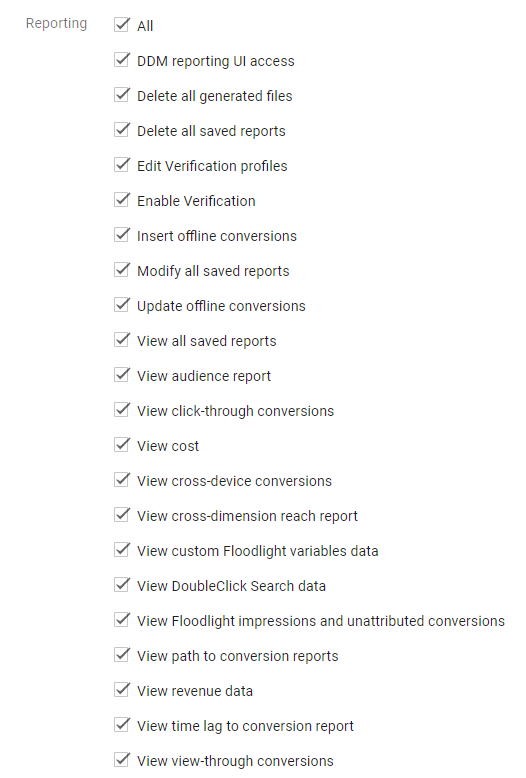This screenshot has height=778, width=526.
Task: Toggle View all saved reports checkbox
Action: [x=122, y=340]
